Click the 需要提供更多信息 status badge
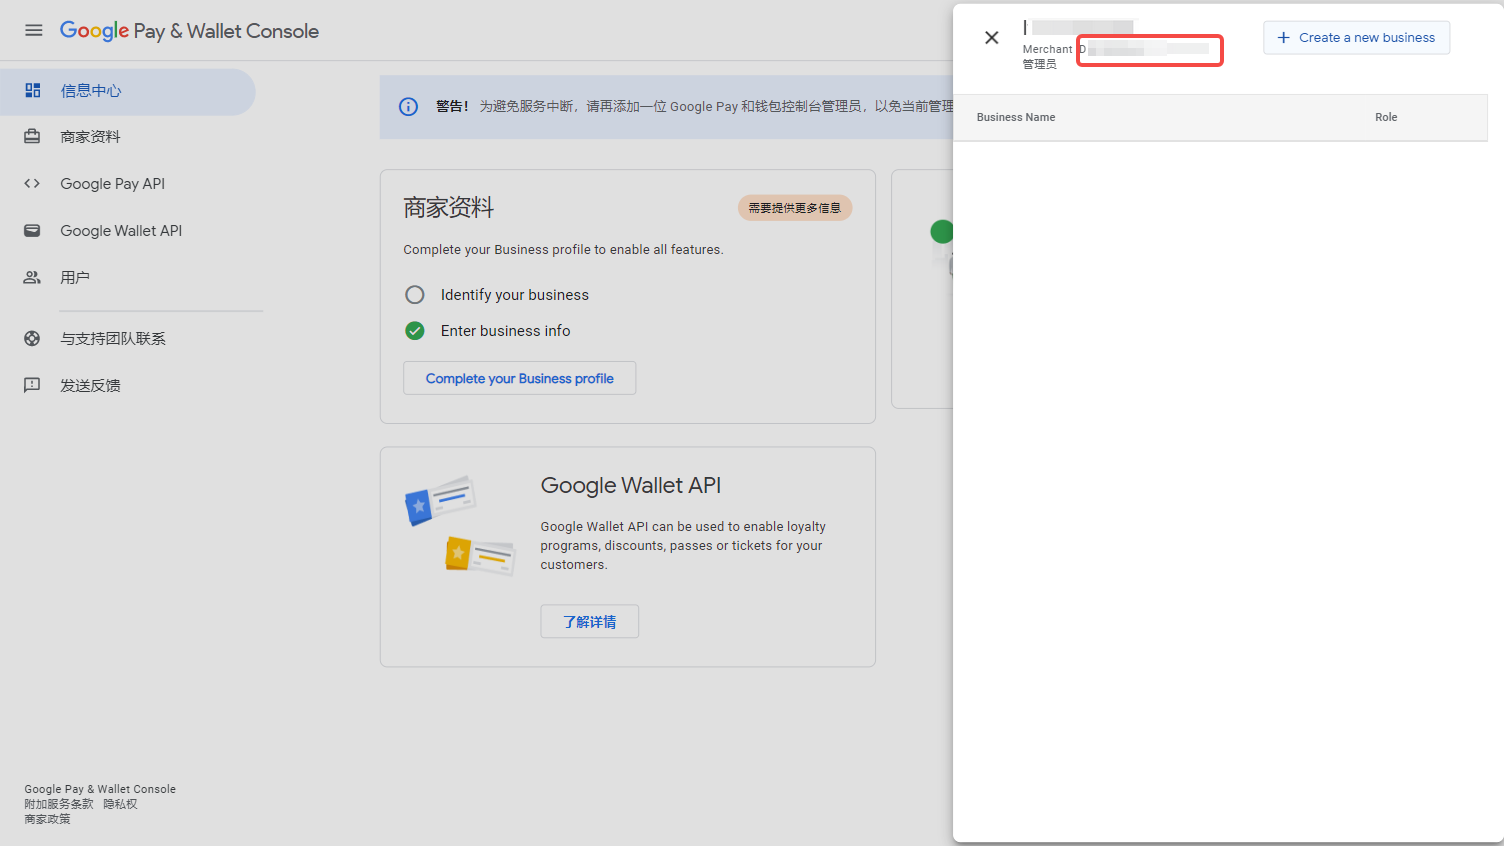The image size is (1504, 846). tap(795, 208)
